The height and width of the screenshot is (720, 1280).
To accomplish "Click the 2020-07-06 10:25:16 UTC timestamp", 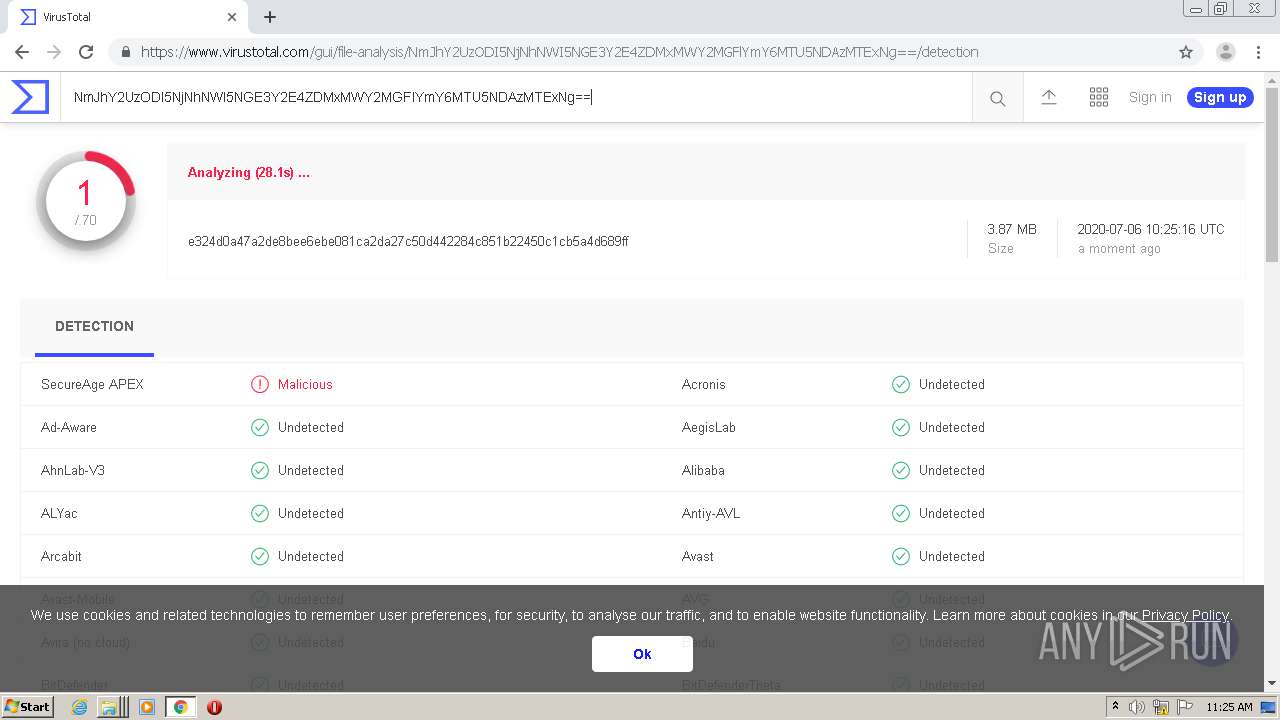I will (x=1150, y=229).
